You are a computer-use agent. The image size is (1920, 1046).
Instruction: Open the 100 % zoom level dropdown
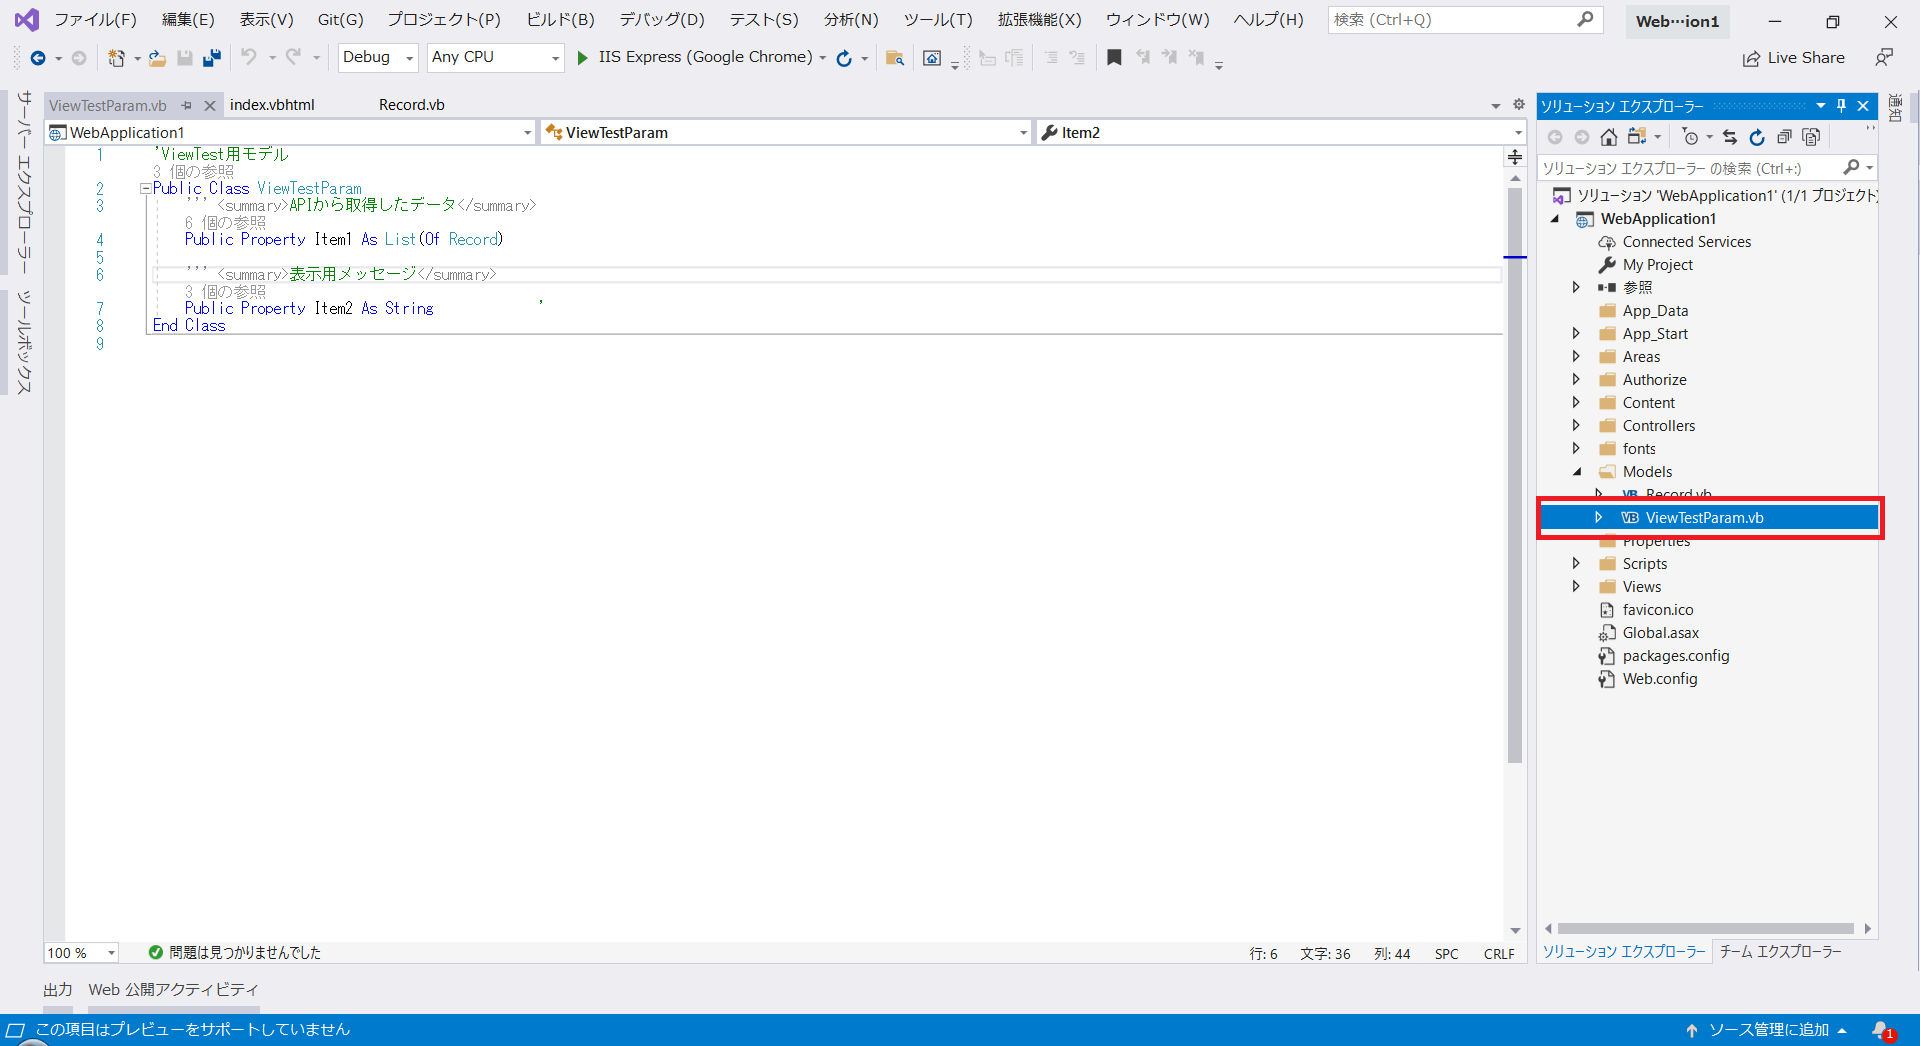[x=111, y=953]
